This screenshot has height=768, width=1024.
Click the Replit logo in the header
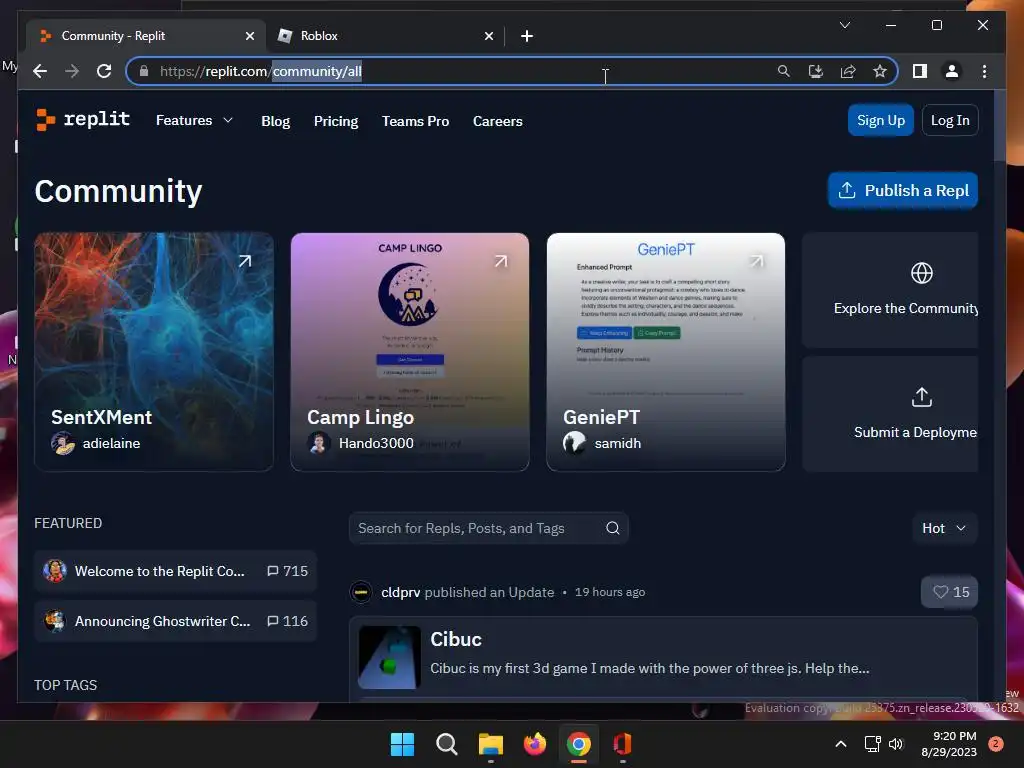(83, 120)
